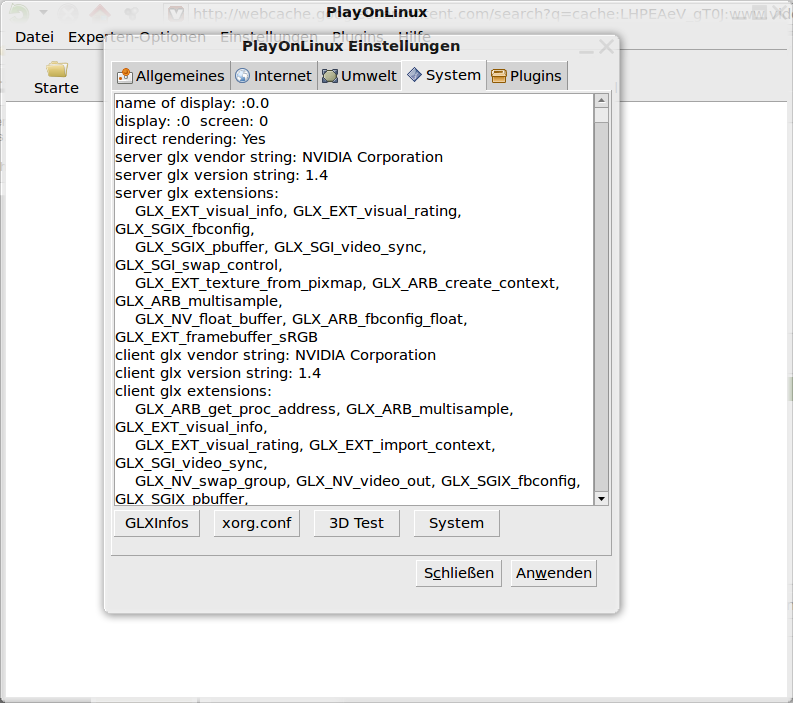Select the System tab
793x703 pixels.
click(x=444, y=75)
